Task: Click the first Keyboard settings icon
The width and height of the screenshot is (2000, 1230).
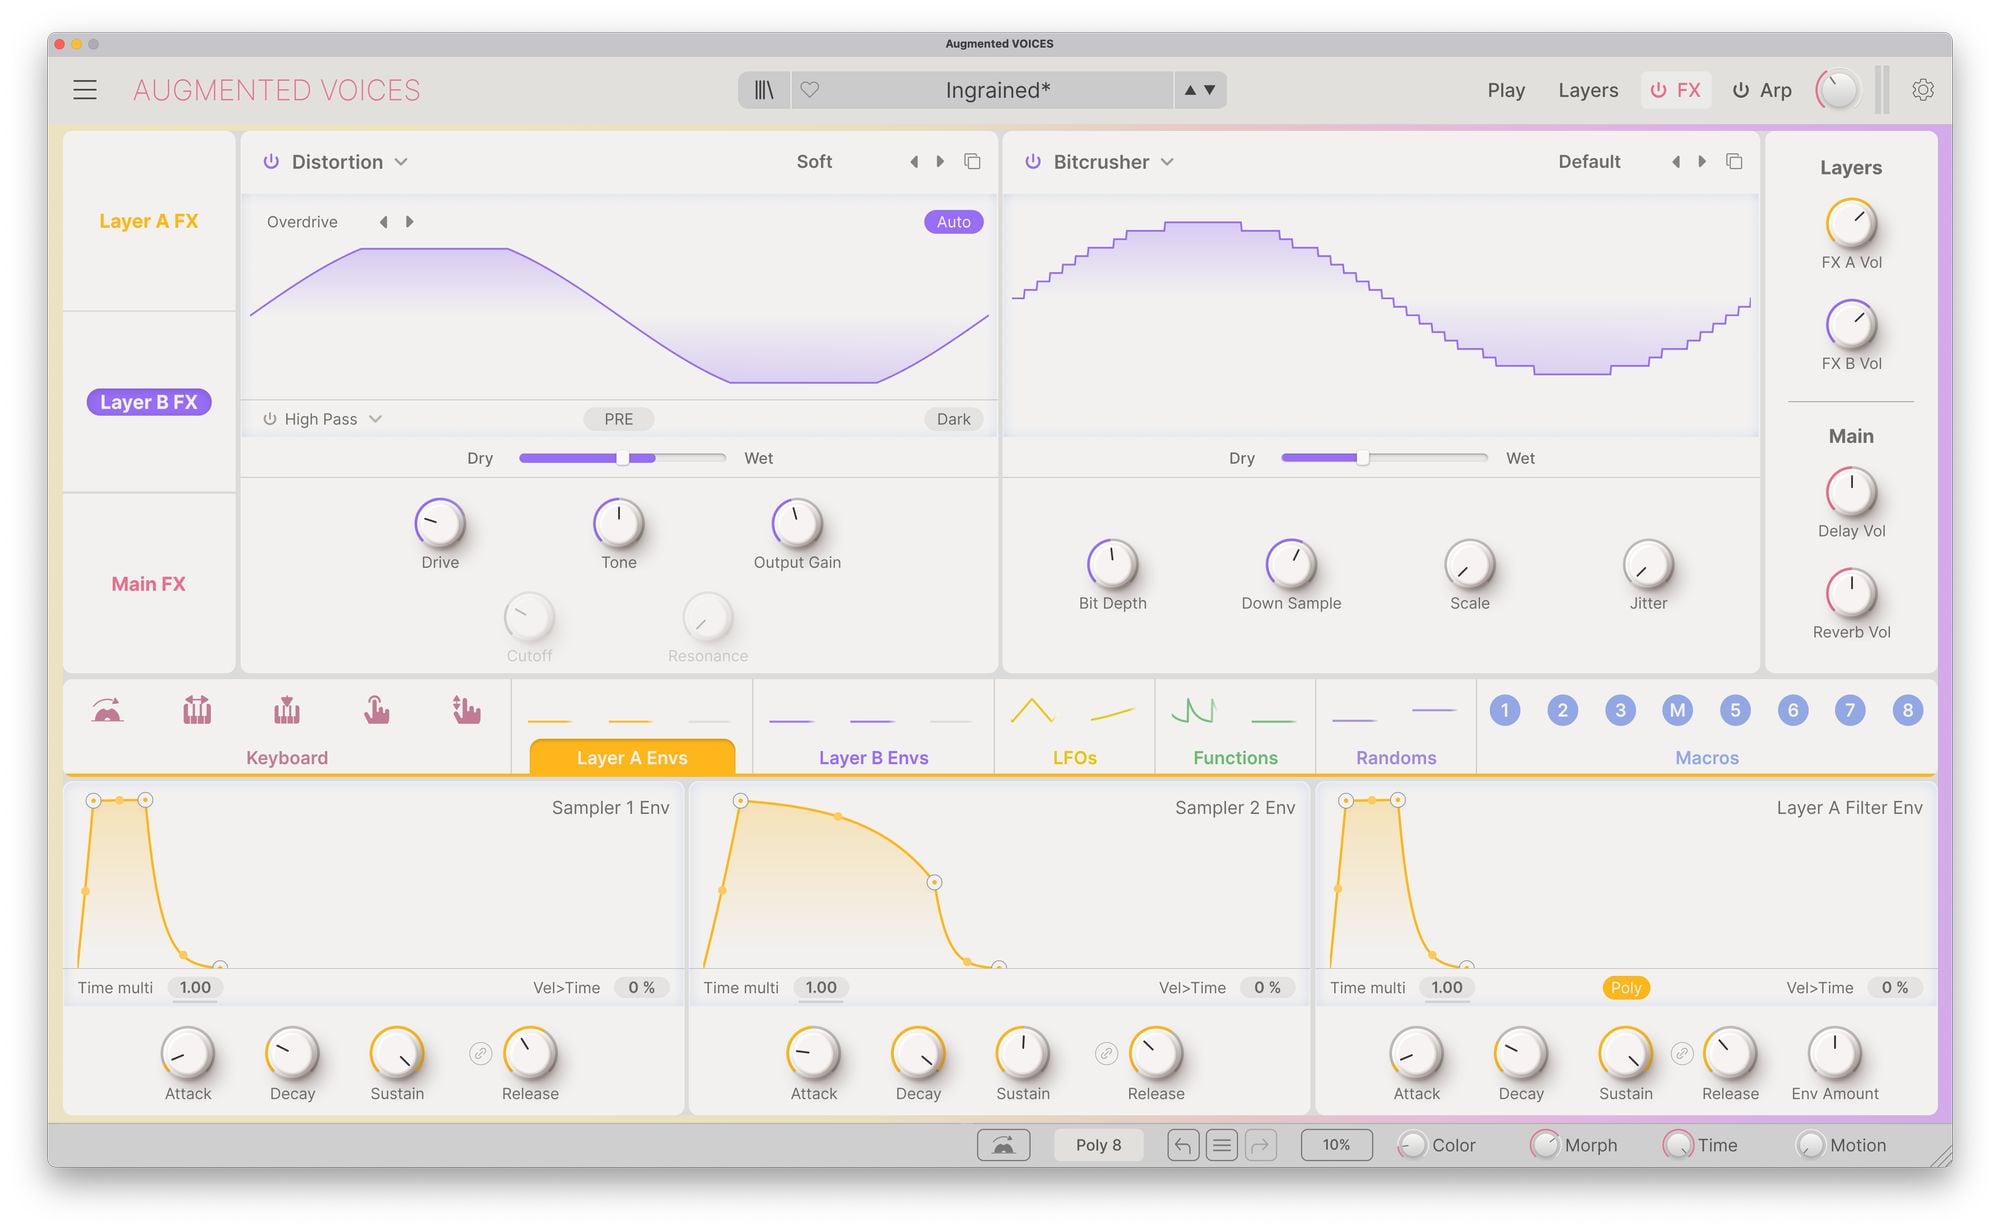Action: coord(107,711)
